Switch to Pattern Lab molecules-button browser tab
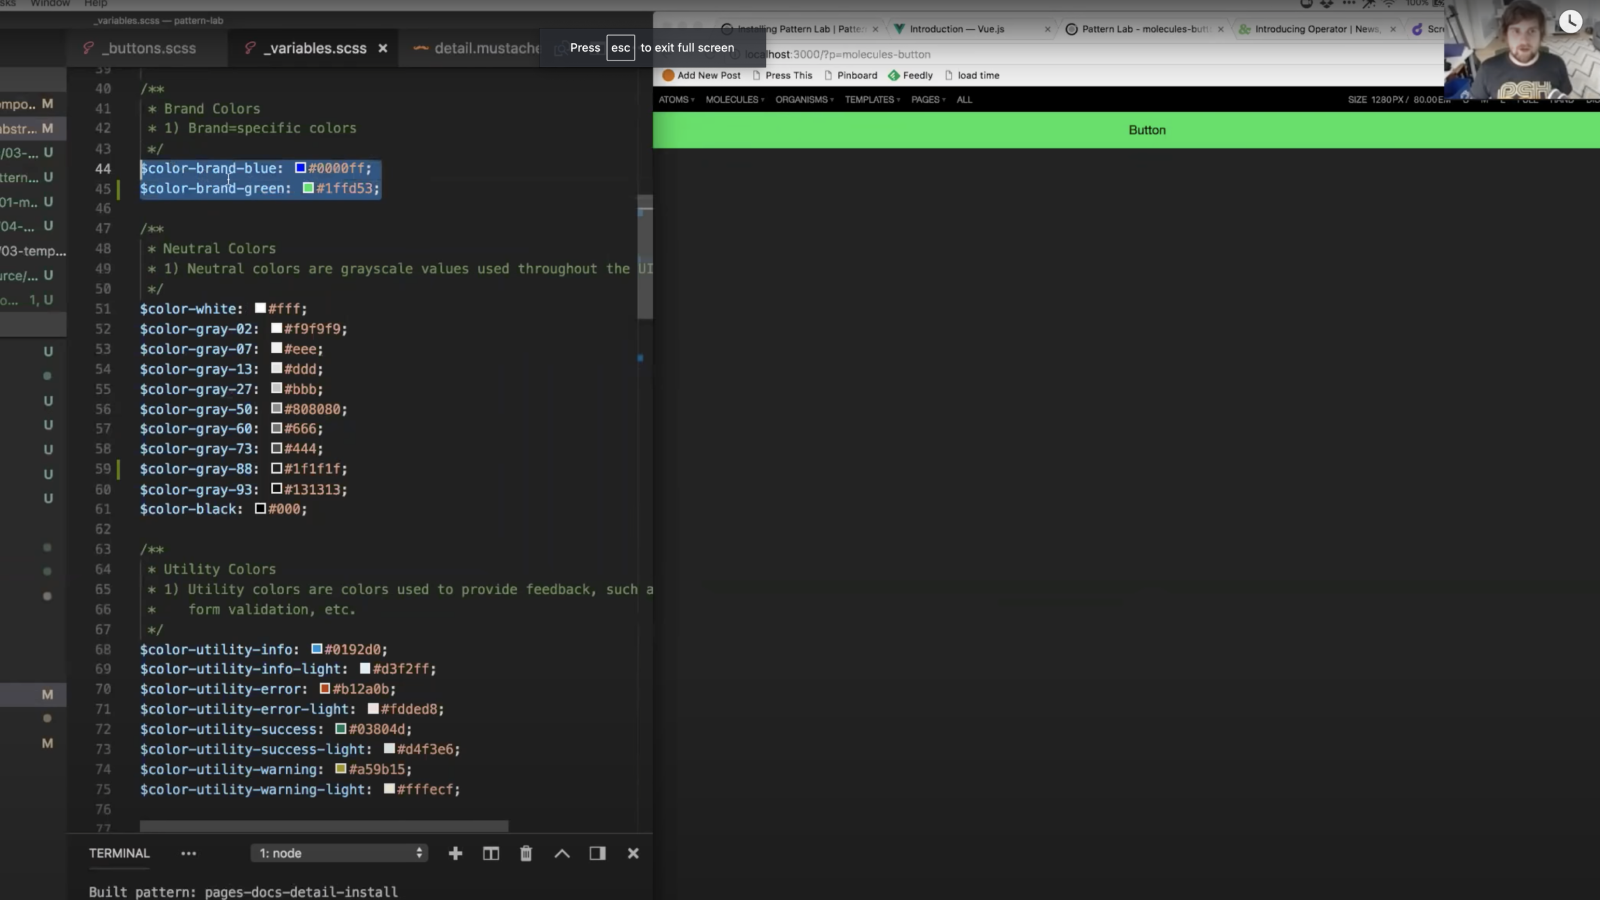The width and height of the screenshot is (1600, 900). click(x=1145, y=29)
